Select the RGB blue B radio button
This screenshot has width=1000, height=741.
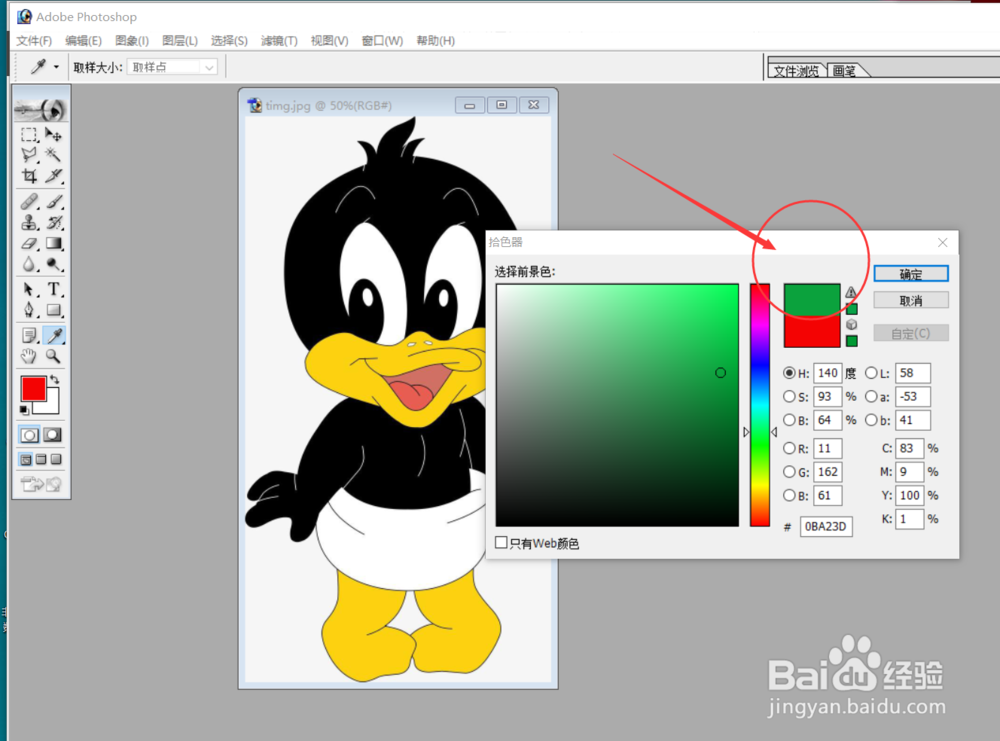[x=790, y=495]
